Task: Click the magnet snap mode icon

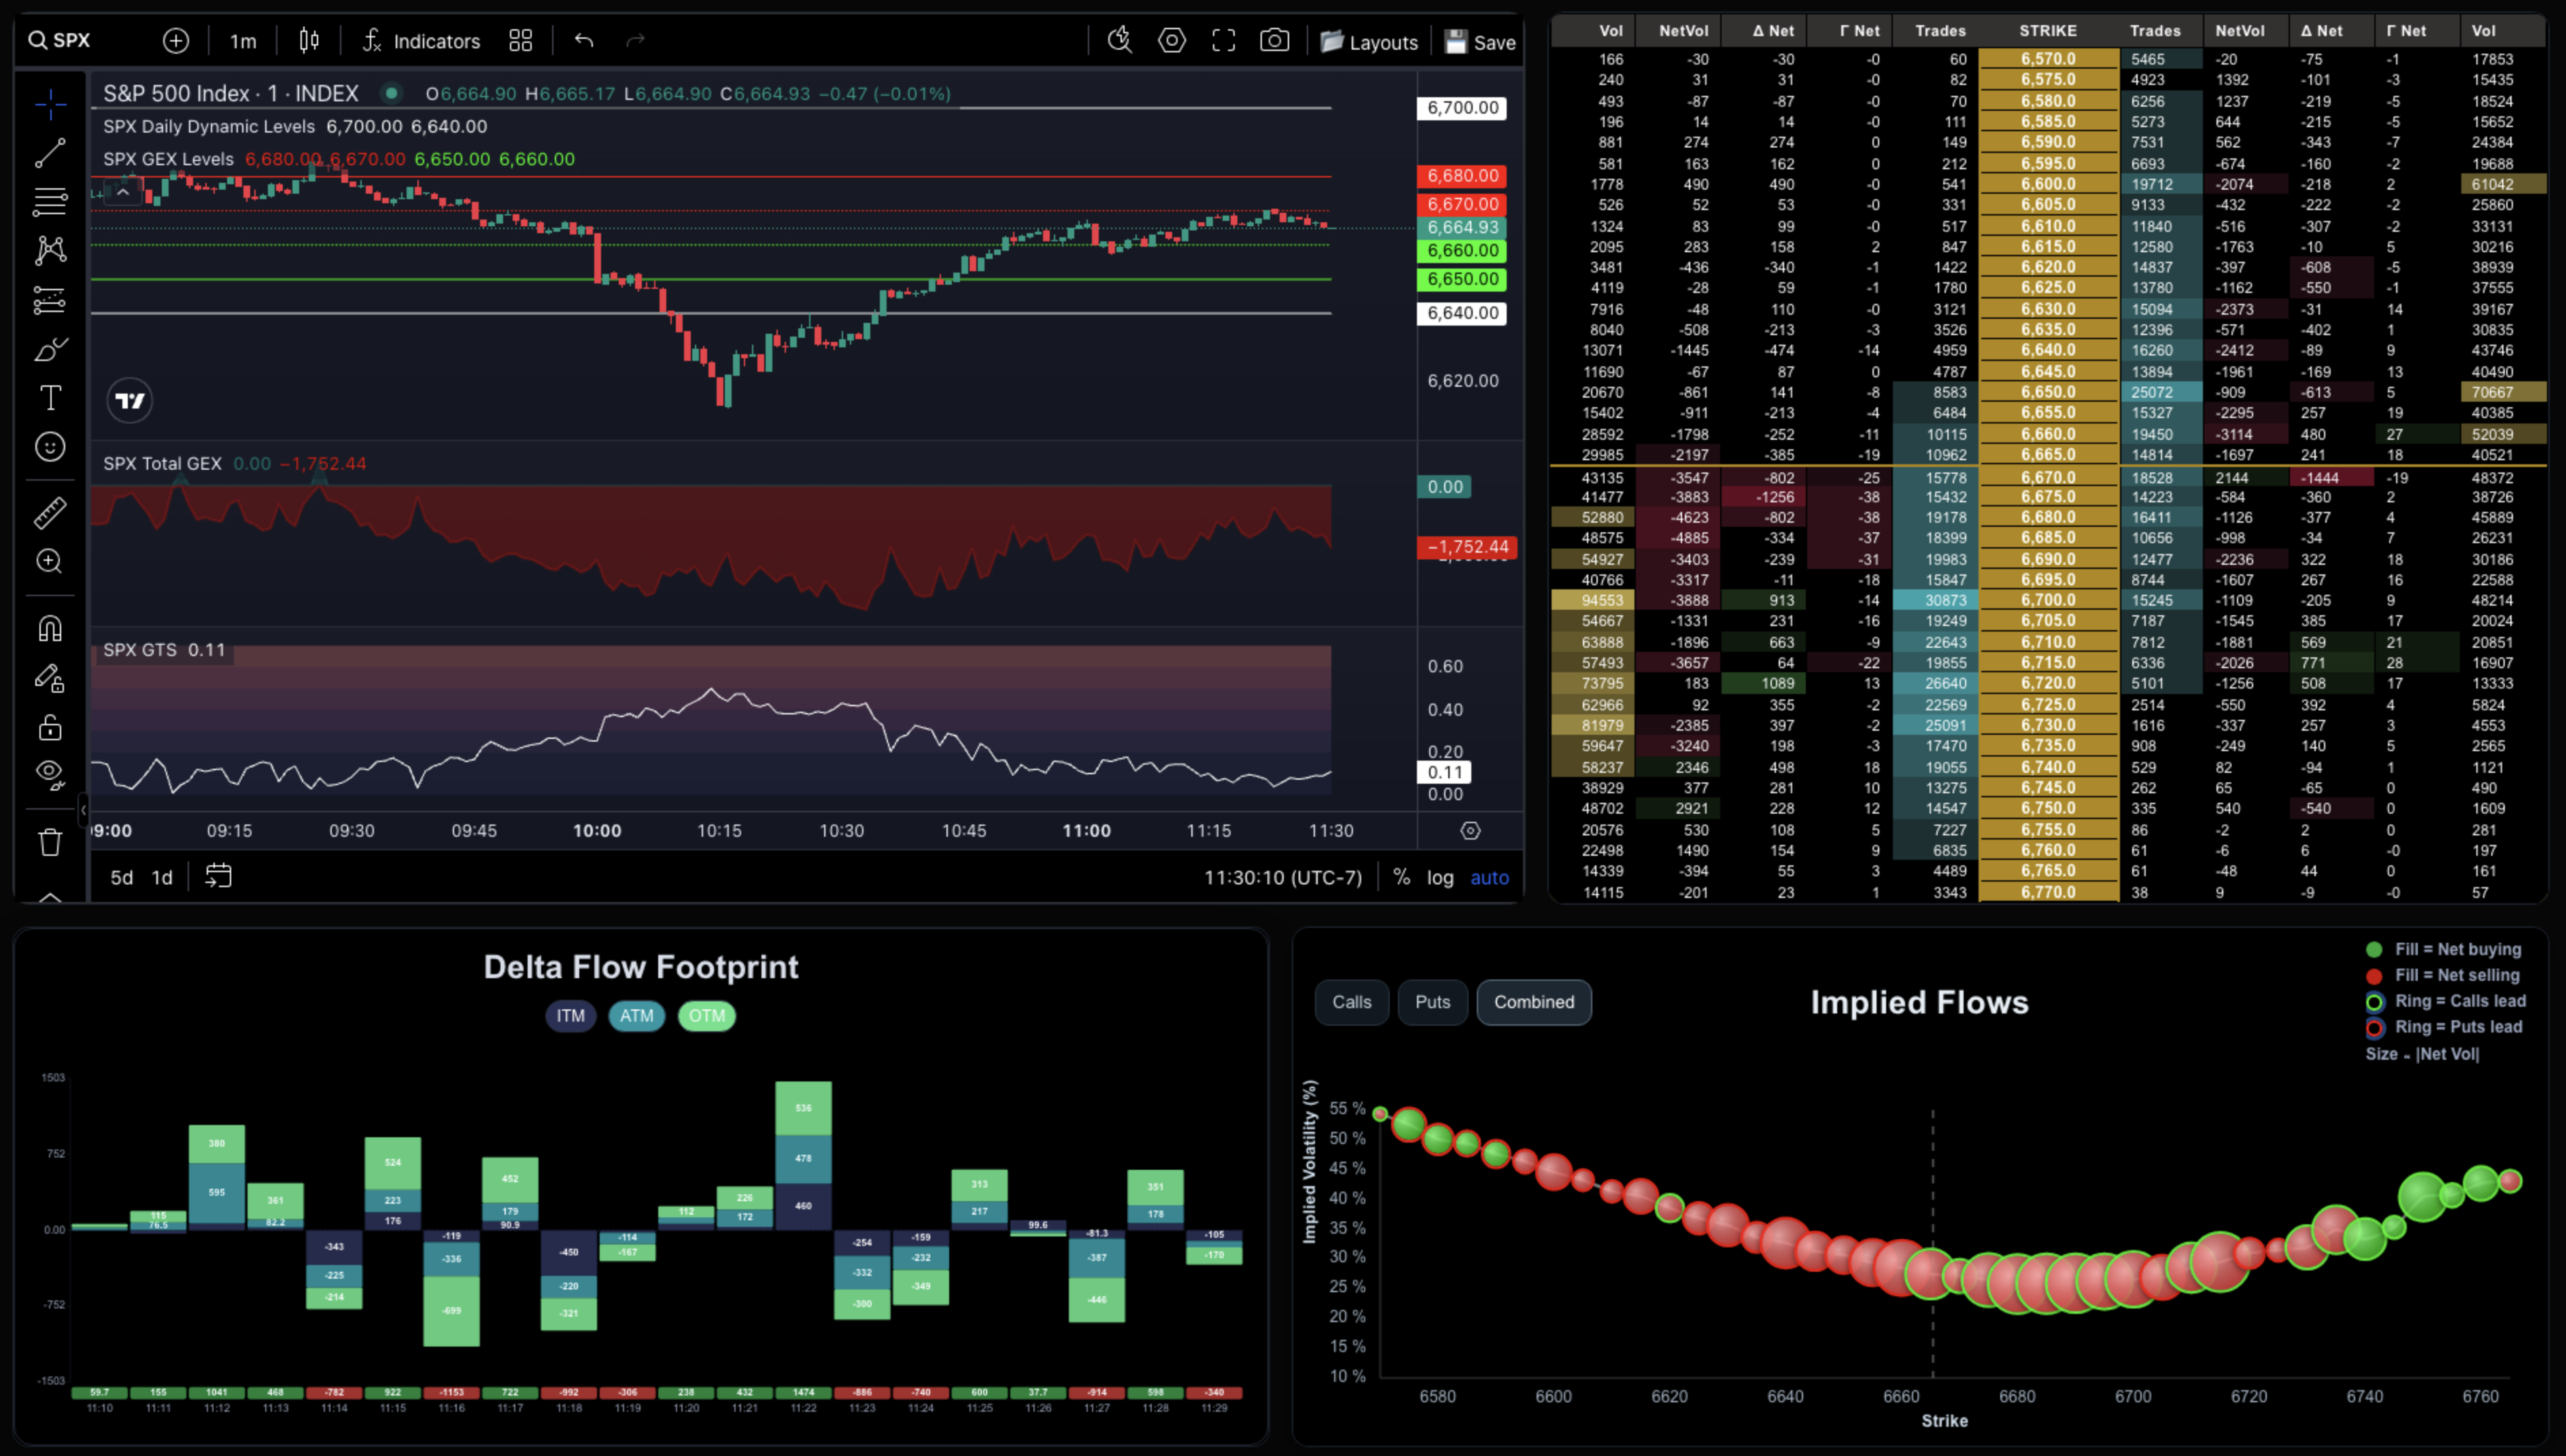Action: click(50, 628)
